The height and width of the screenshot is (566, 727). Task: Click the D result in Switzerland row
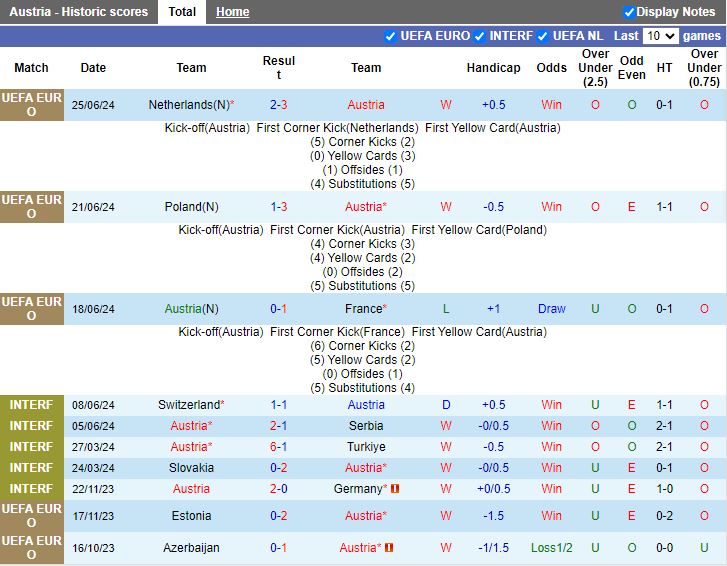[x=446, y=405]
